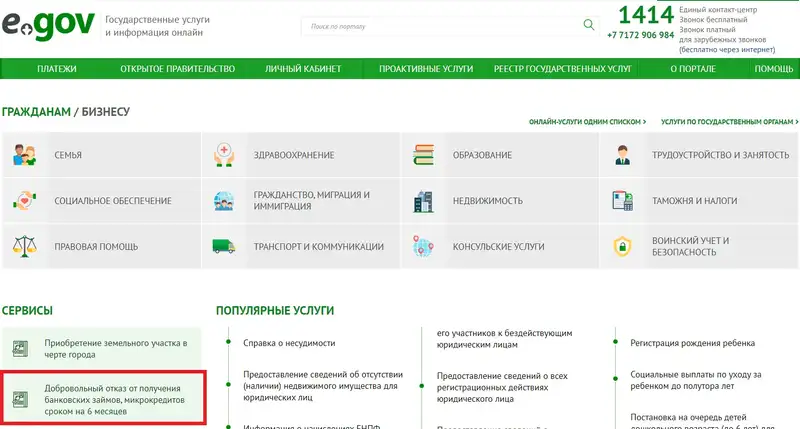The image size is (800, 429).
Task: Expand Услуги по государственным органам link
Action: point(728,122)
